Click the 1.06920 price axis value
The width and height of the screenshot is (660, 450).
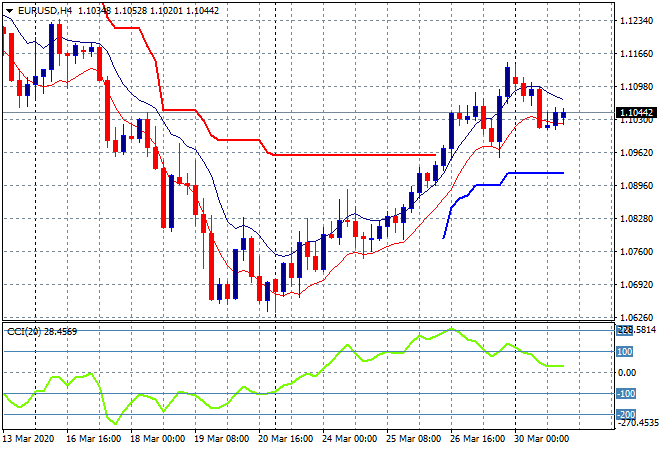[637, 285]
